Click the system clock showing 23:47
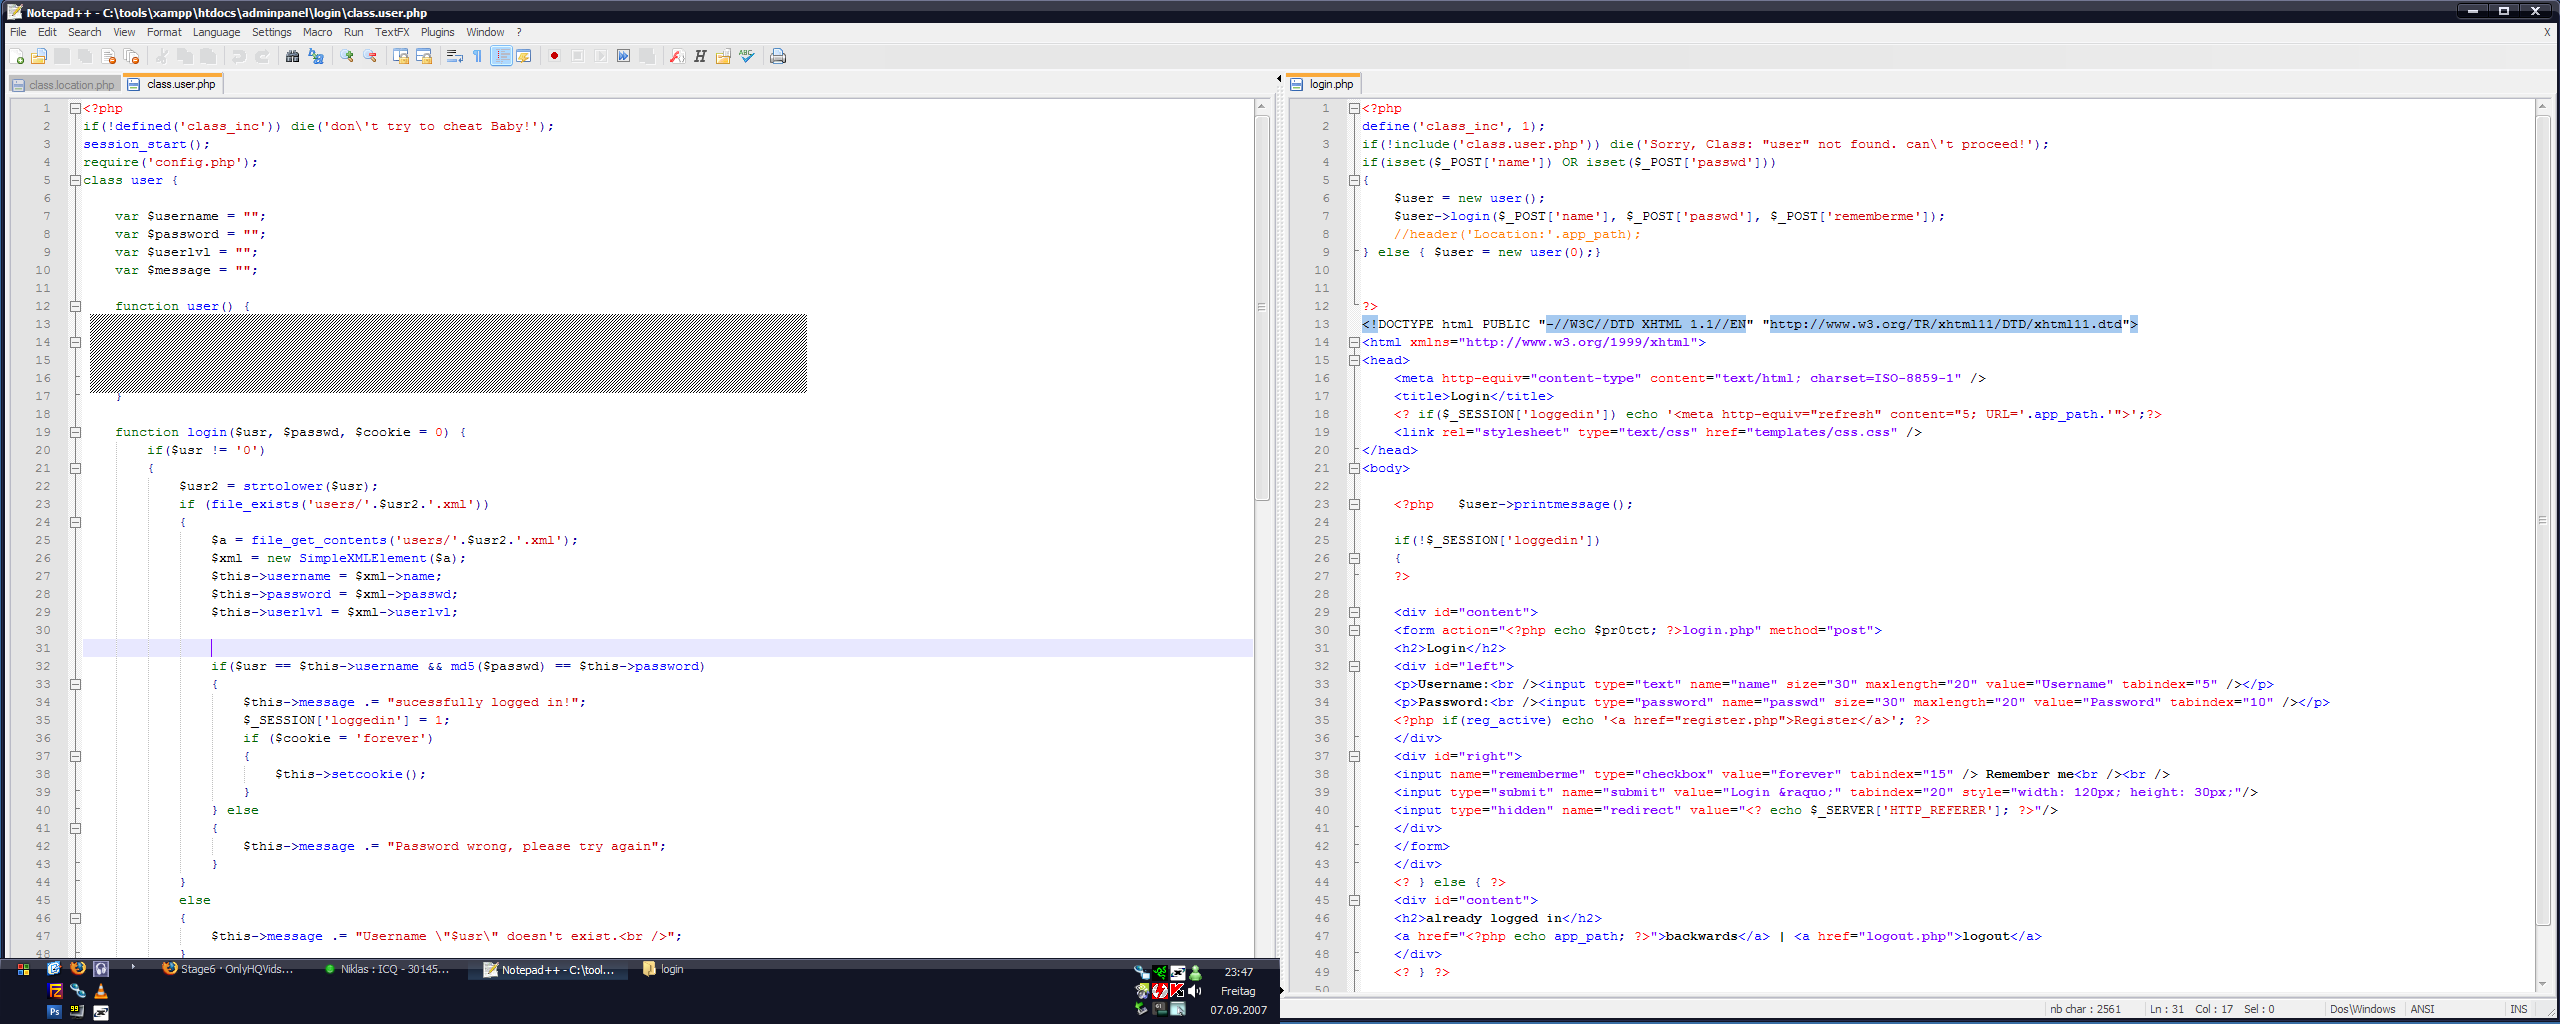Image resolution: width=2560 pixels, height=1024 pixels. click(x=1238, y=972)
